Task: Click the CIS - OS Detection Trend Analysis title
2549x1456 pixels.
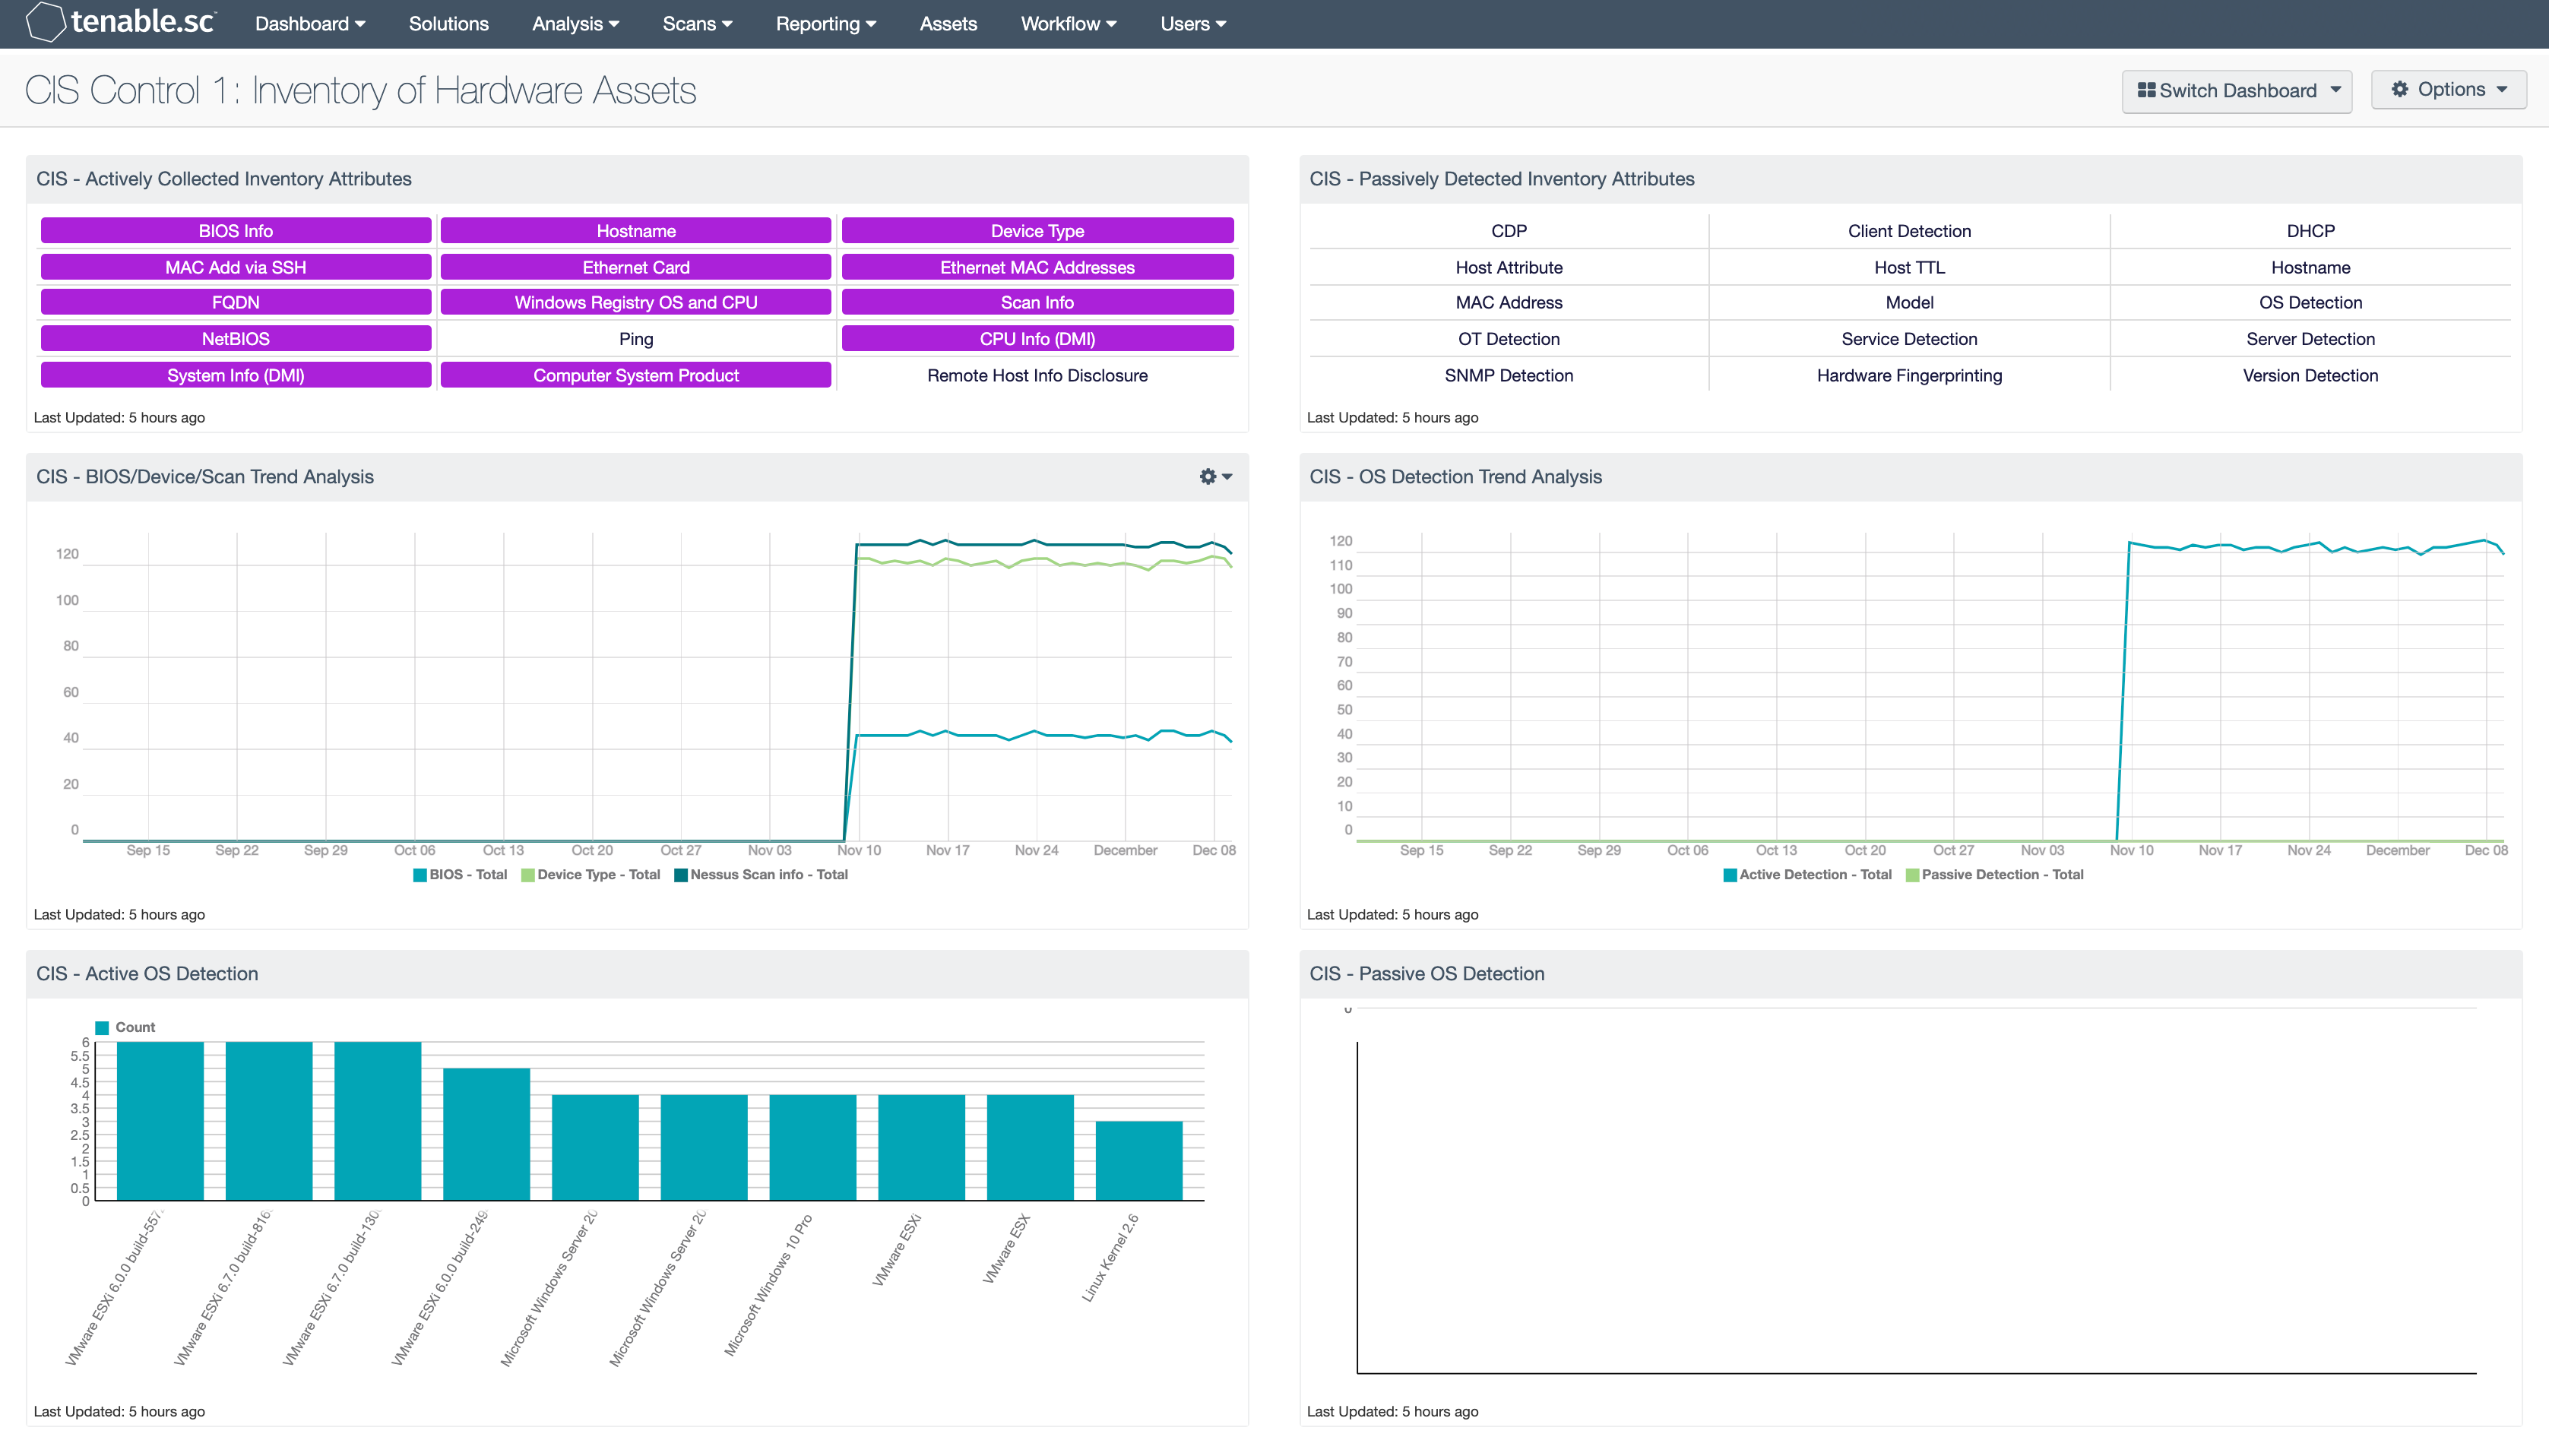Action: (1455, 477)
